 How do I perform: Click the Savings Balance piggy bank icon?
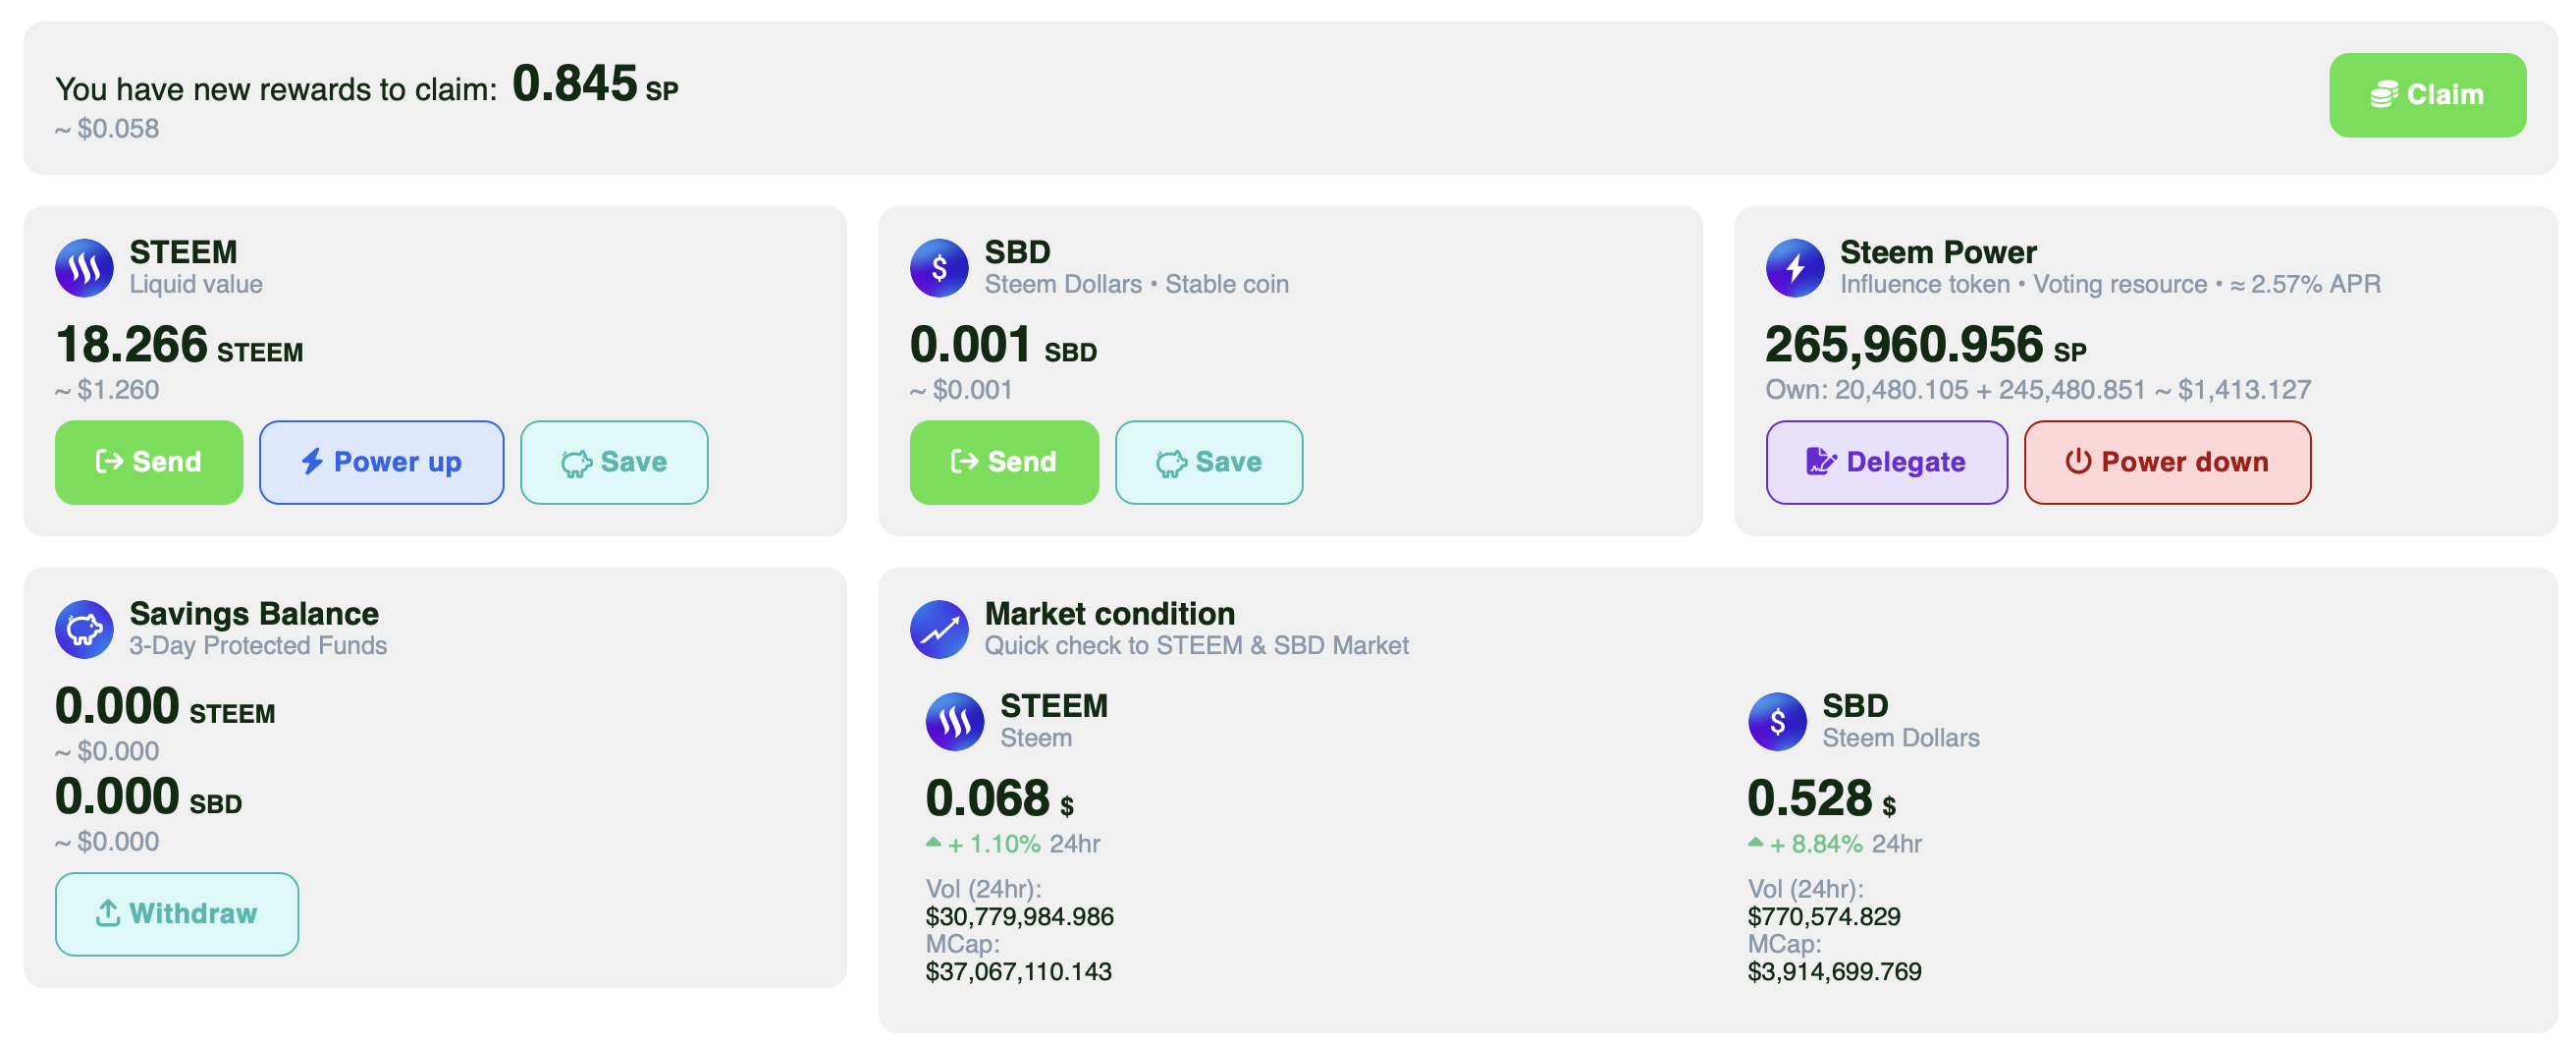point(84,629)
